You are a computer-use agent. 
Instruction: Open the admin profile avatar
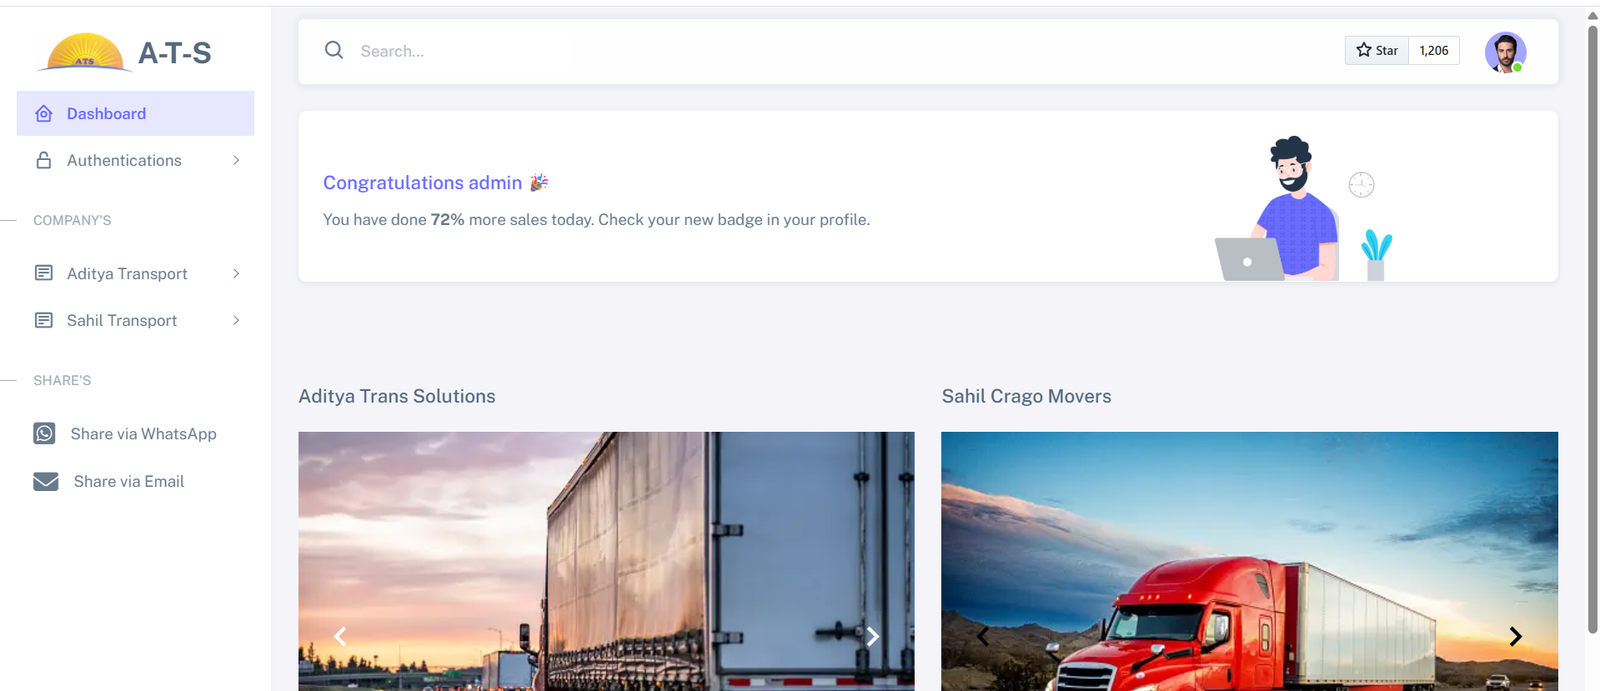1505,52
